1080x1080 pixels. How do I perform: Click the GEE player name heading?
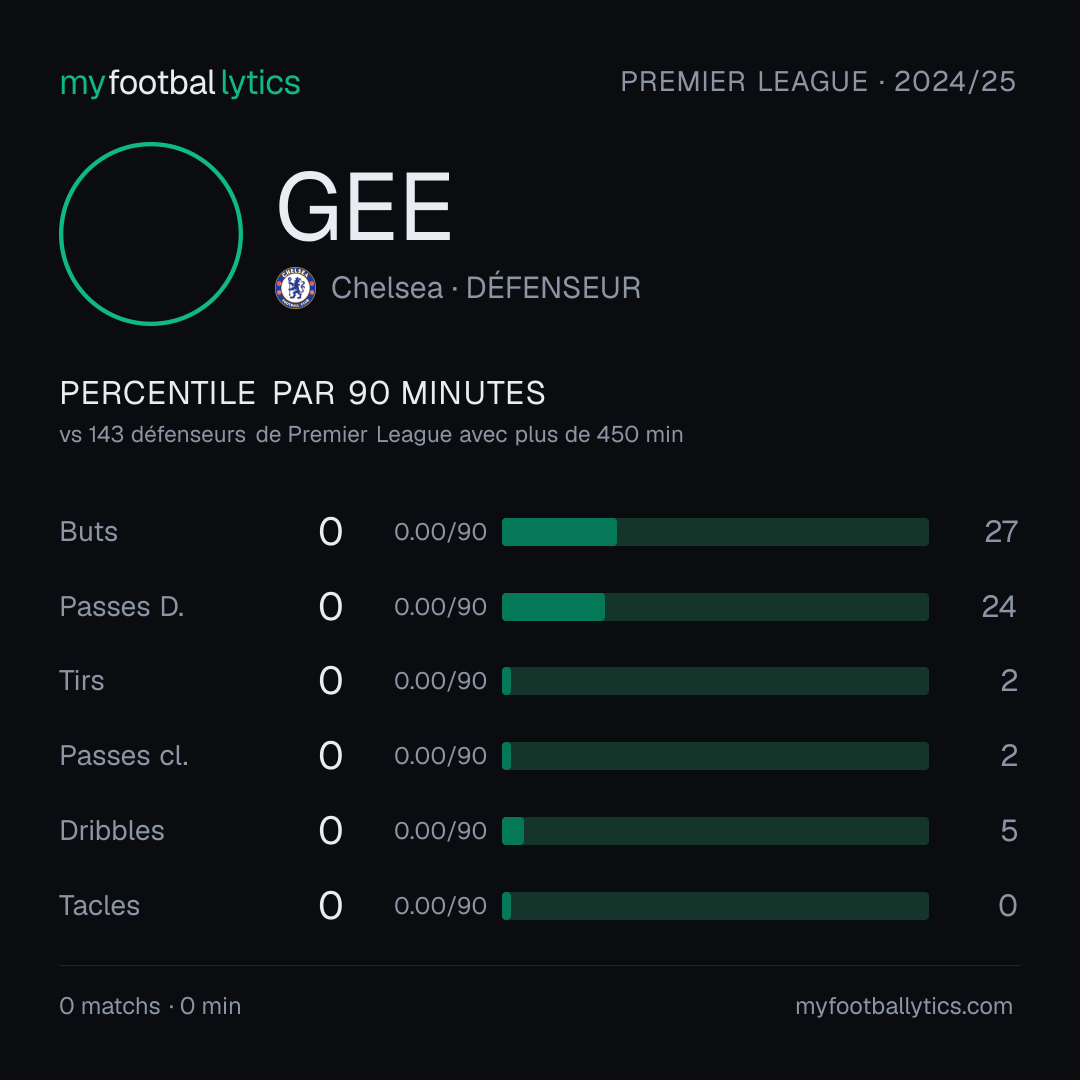pyautogui.click(x=364, y=207)
